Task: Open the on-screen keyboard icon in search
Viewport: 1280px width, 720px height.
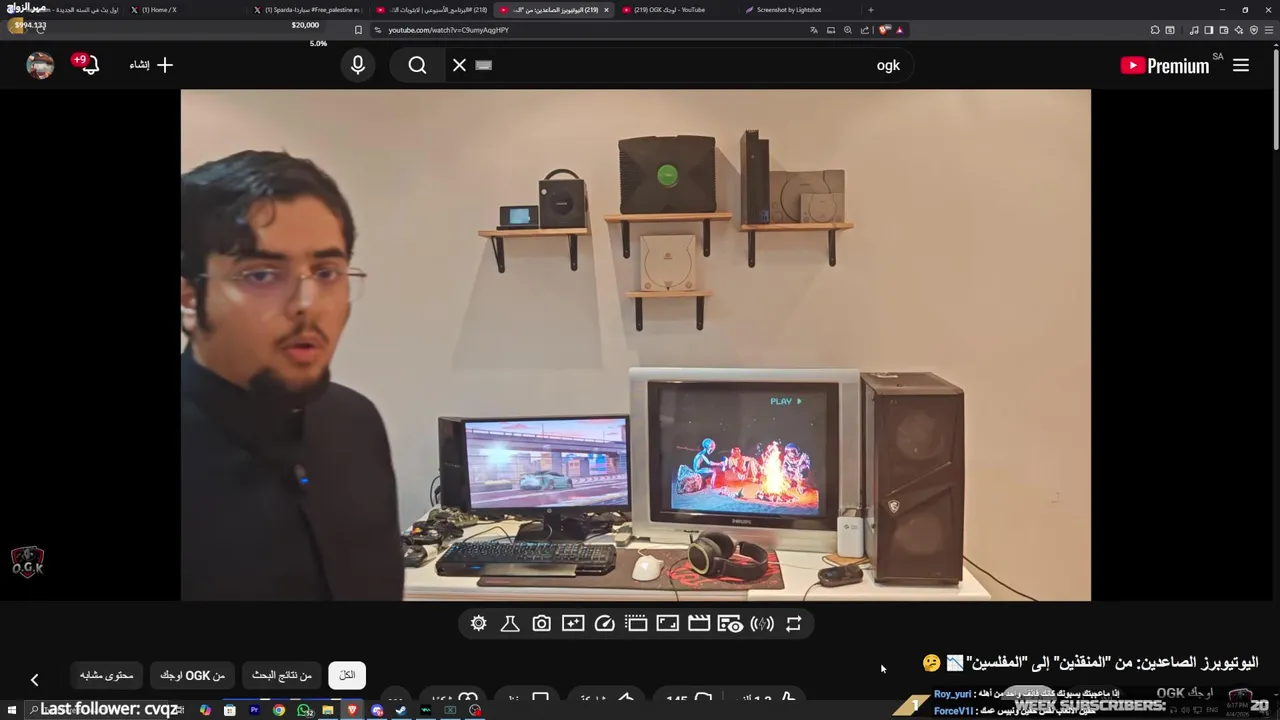Action: pos(484,65)
